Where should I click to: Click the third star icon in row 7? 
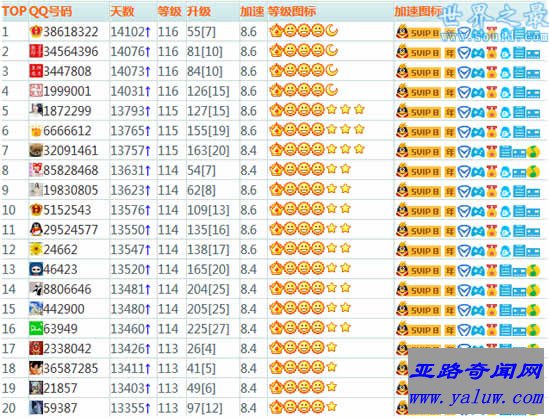359,149
